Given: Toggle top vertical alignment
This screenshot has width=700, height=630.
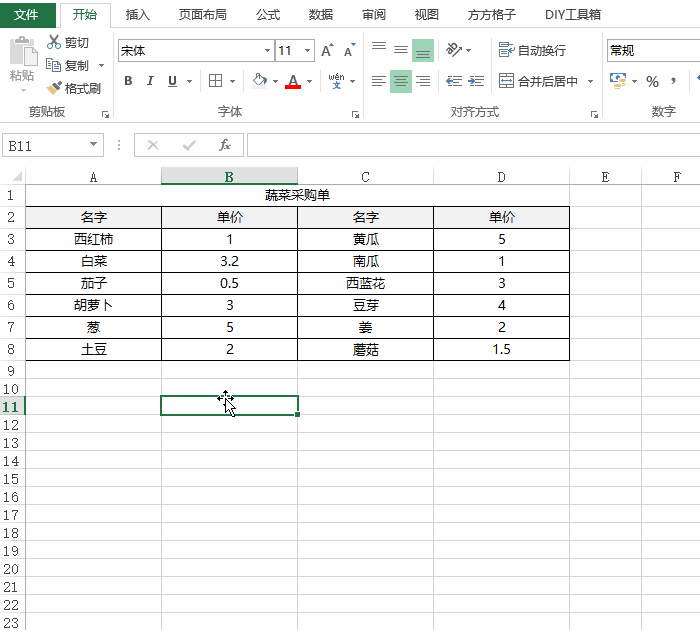Looking at the screenshot, I should point(379,50).
